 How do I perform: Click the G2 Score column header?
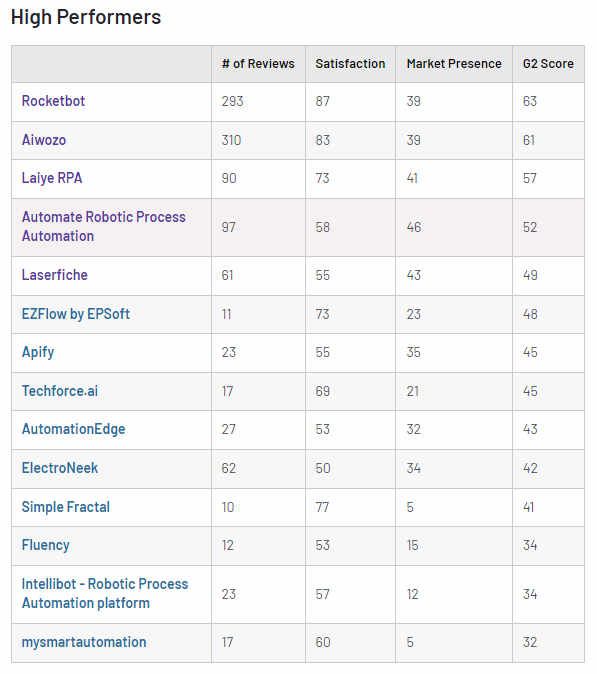(548, 64)
